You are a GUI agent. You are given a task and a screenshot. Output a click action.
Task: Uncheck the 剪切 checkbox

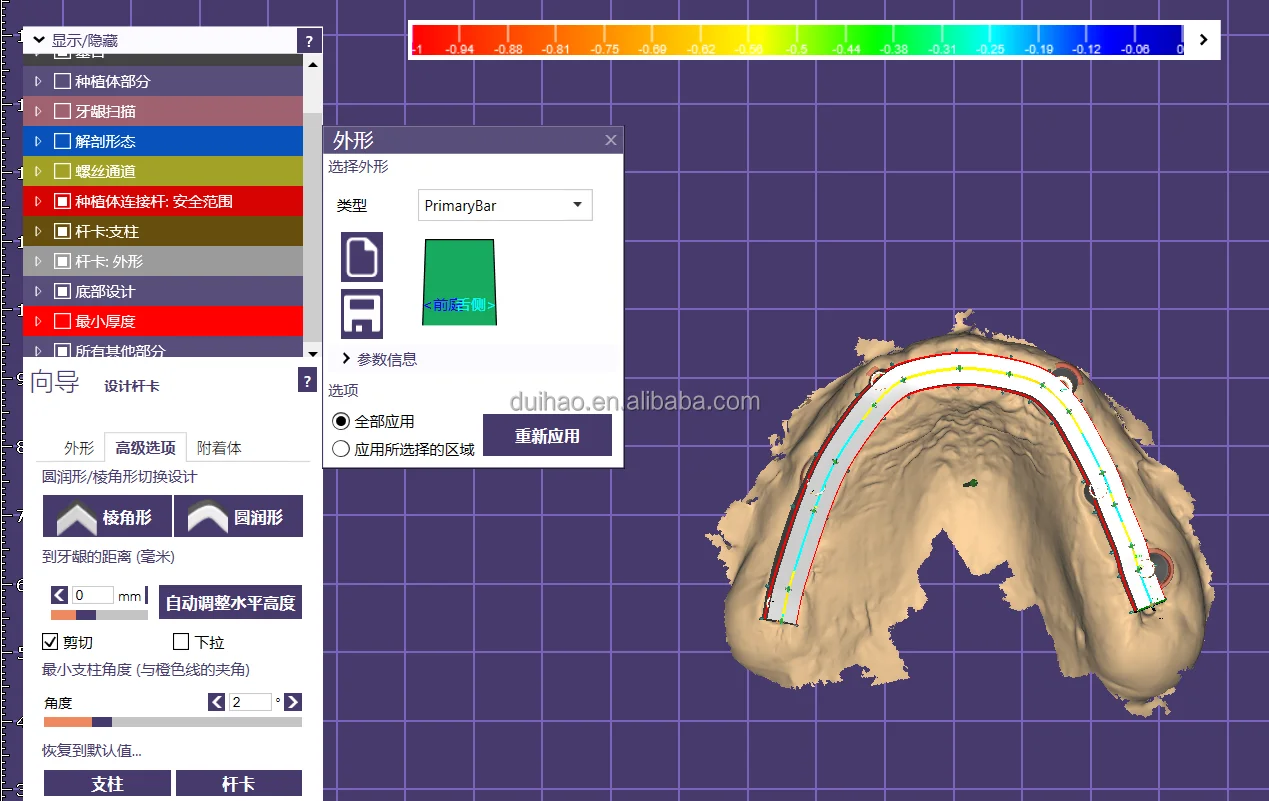click(x=50, y=641)
